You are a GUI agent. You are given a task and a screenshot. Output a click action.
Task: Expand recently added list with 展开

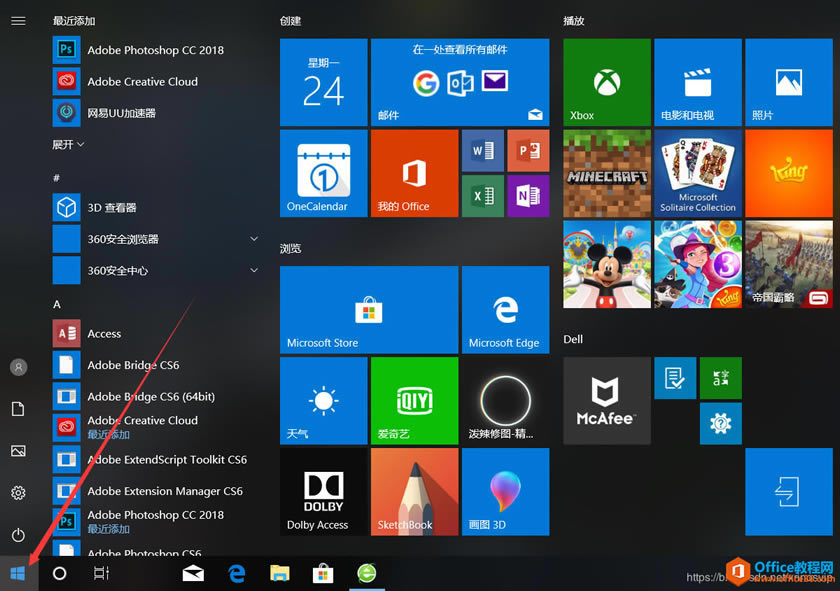coord(68,145)
